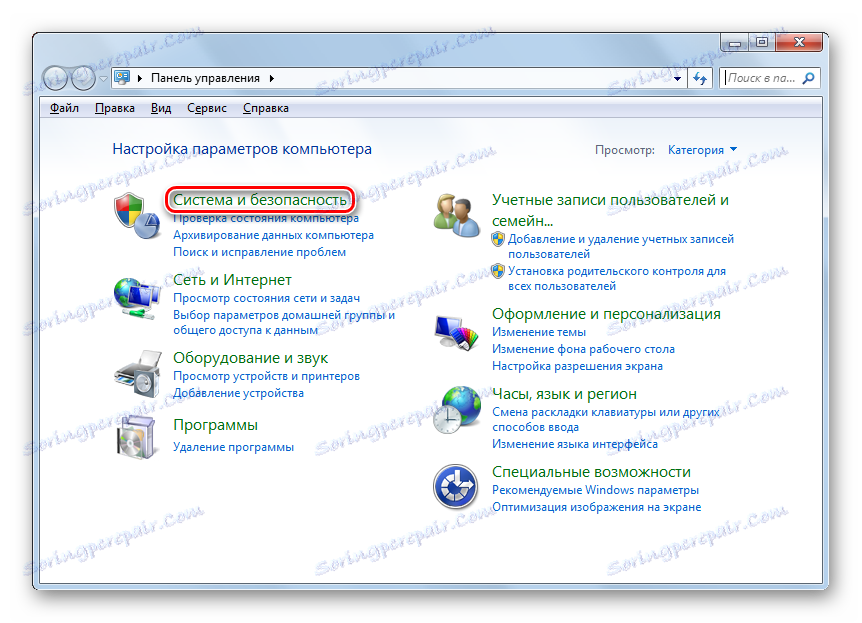Click 'Рекомендуемые Windows параметры' link

point(595,490)
